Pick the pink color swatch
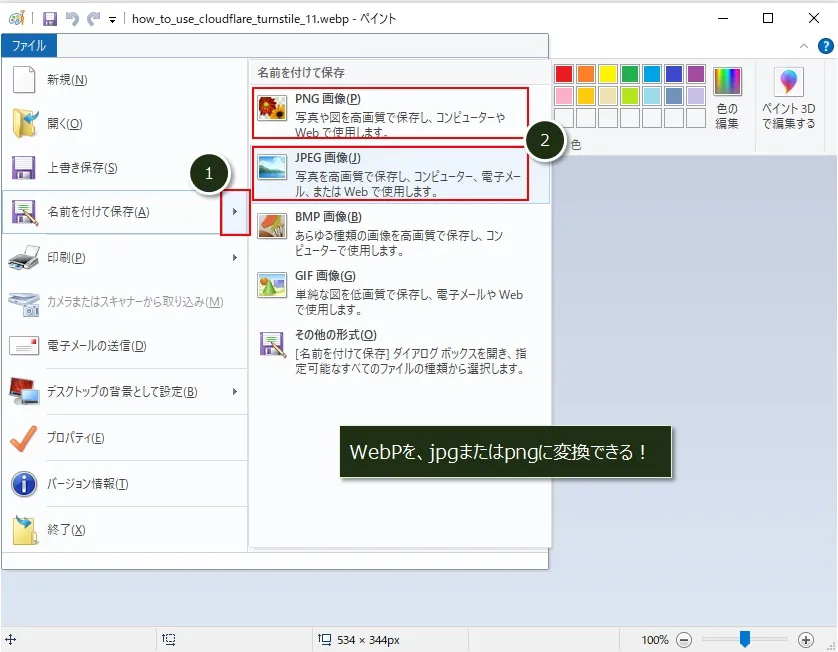The image size is (838, 652). [x=564, y=96]
